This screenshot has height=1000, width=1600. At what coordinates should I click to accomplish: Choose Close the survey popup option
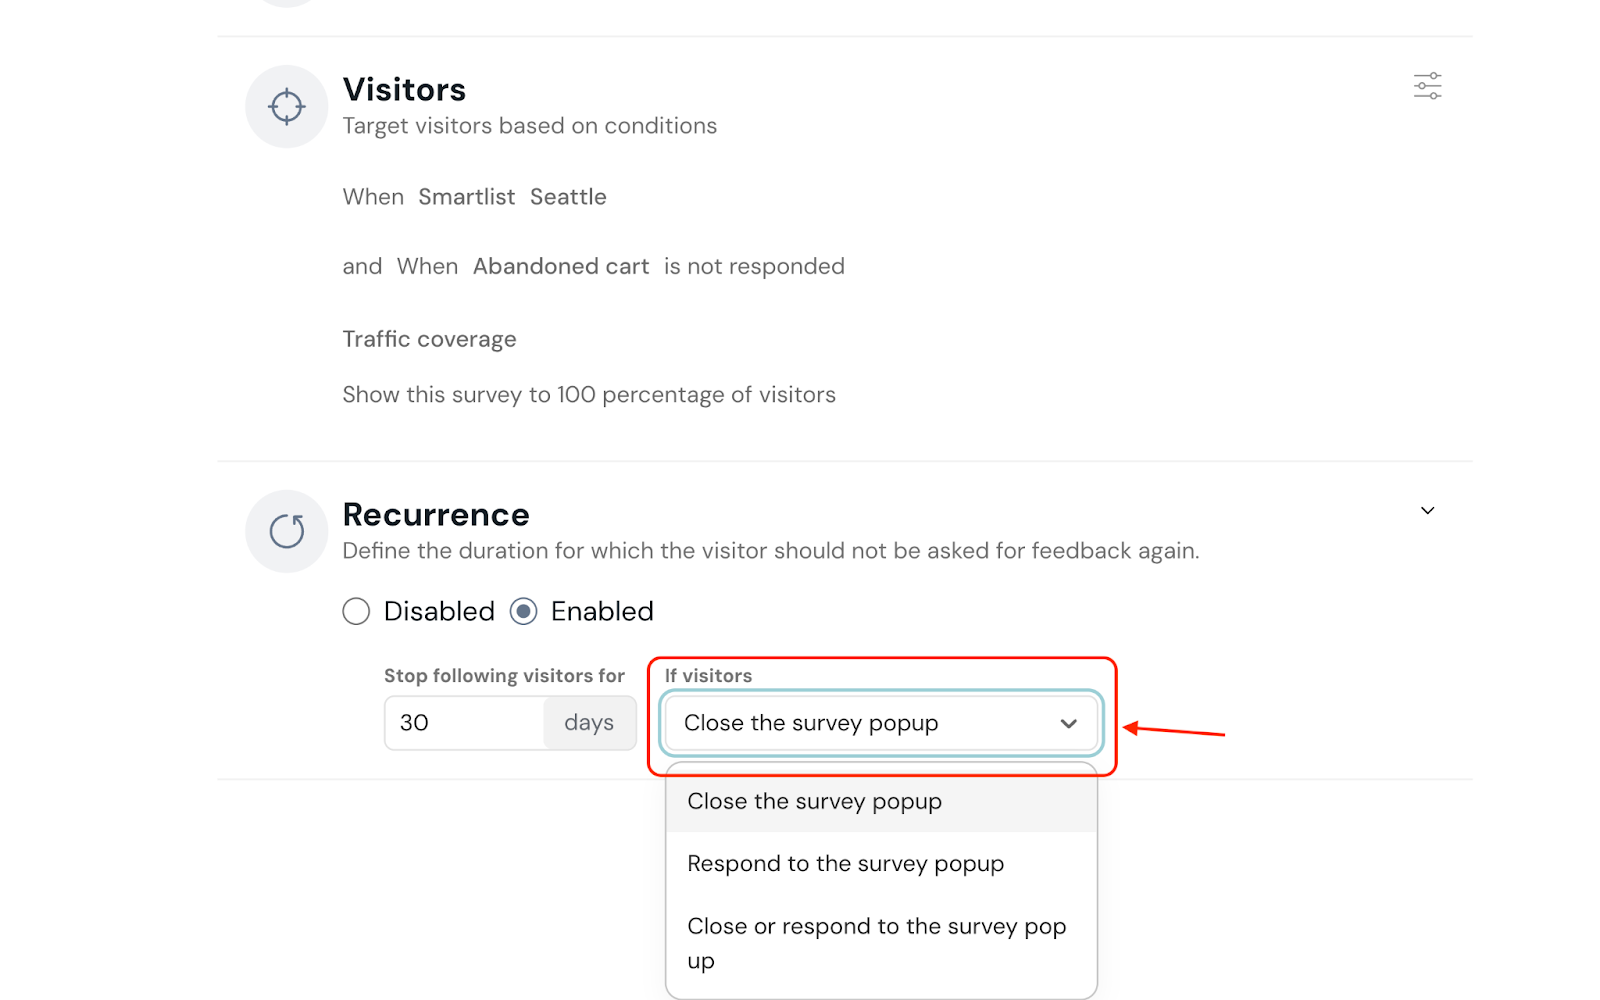tap(814, 802)
